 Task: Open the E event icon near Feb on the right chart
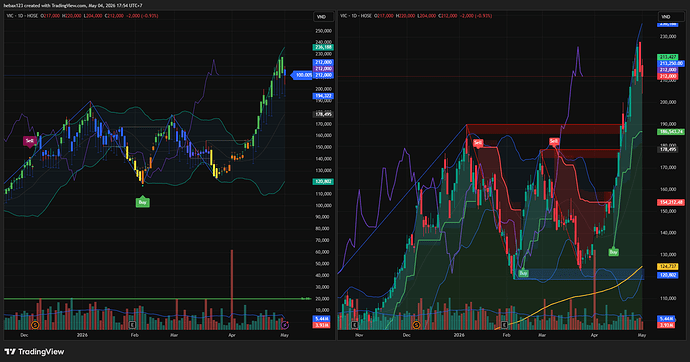(x=504, y=325)
